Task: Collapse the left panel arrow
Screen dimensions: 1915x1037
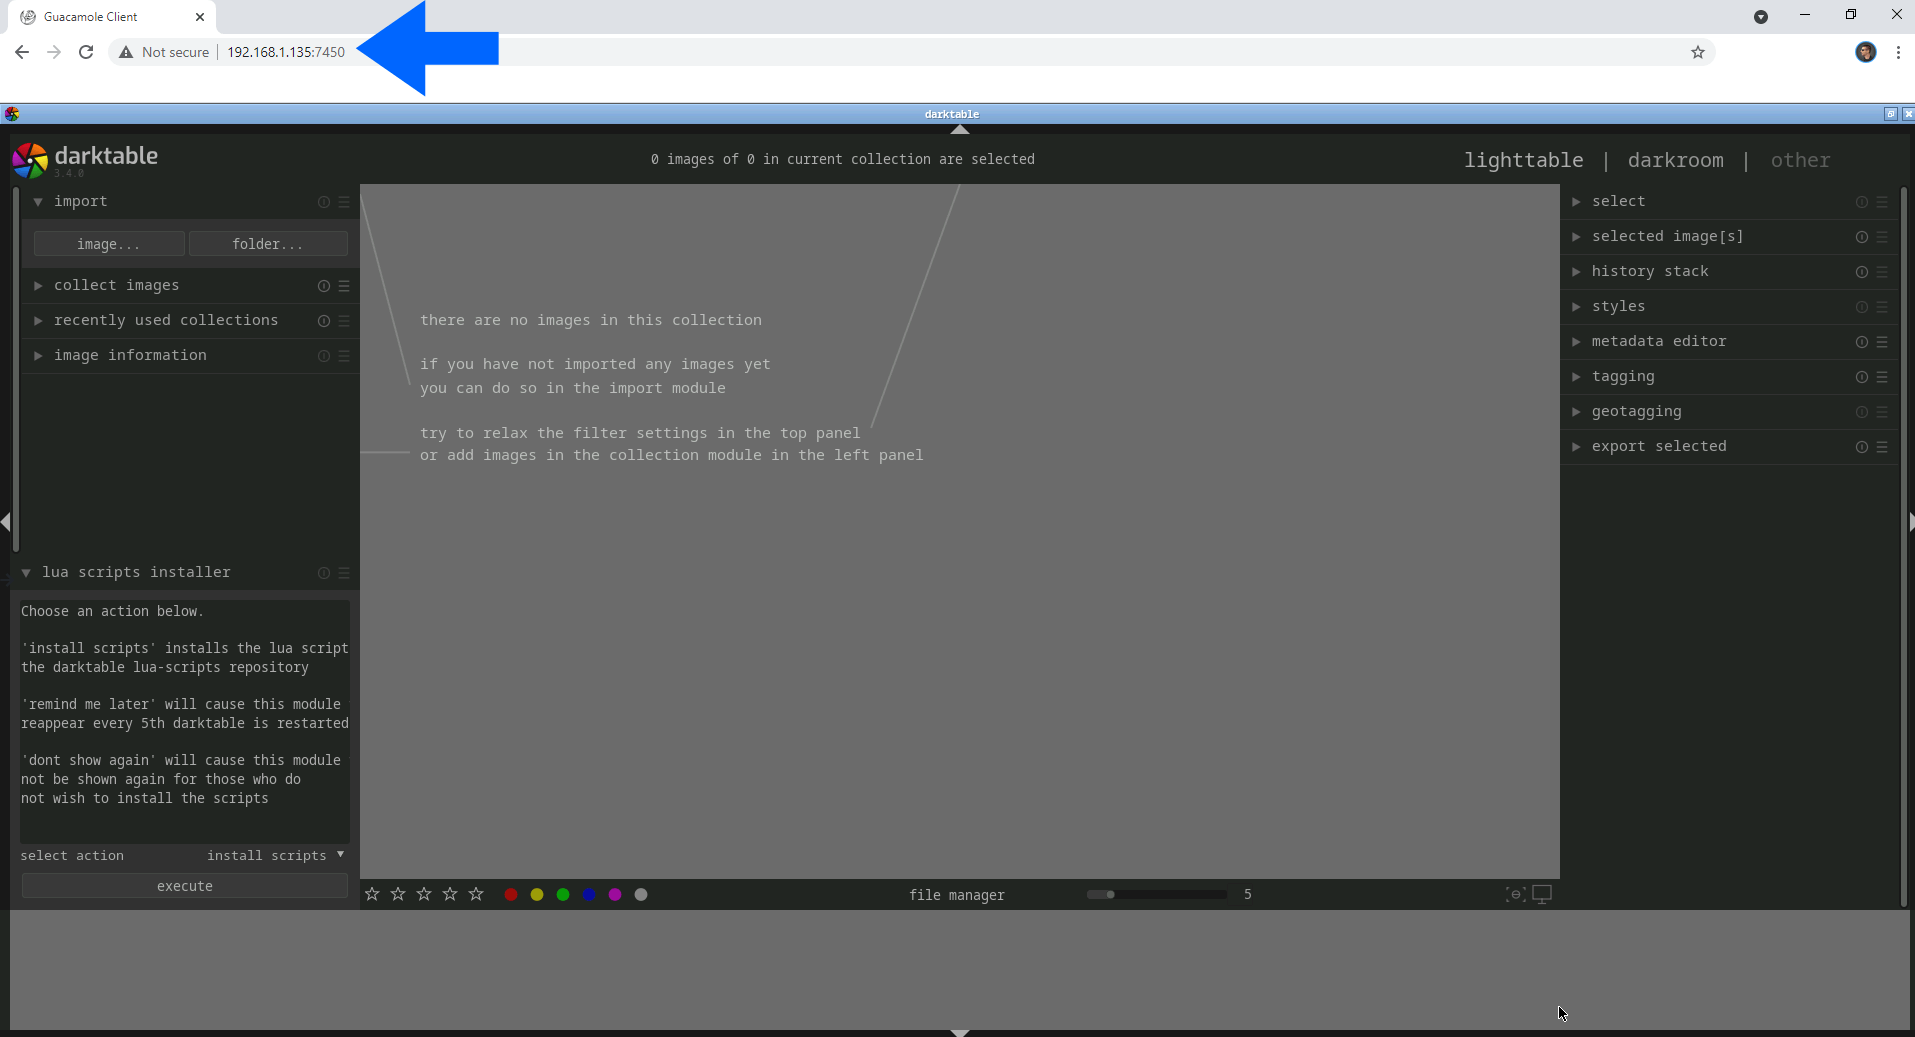Action: tap(6, 522)
